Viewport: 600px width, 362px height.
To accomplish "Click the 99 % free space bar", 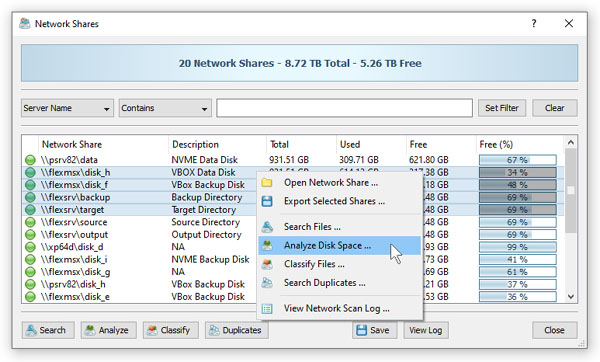I will (x=518, y=247).
